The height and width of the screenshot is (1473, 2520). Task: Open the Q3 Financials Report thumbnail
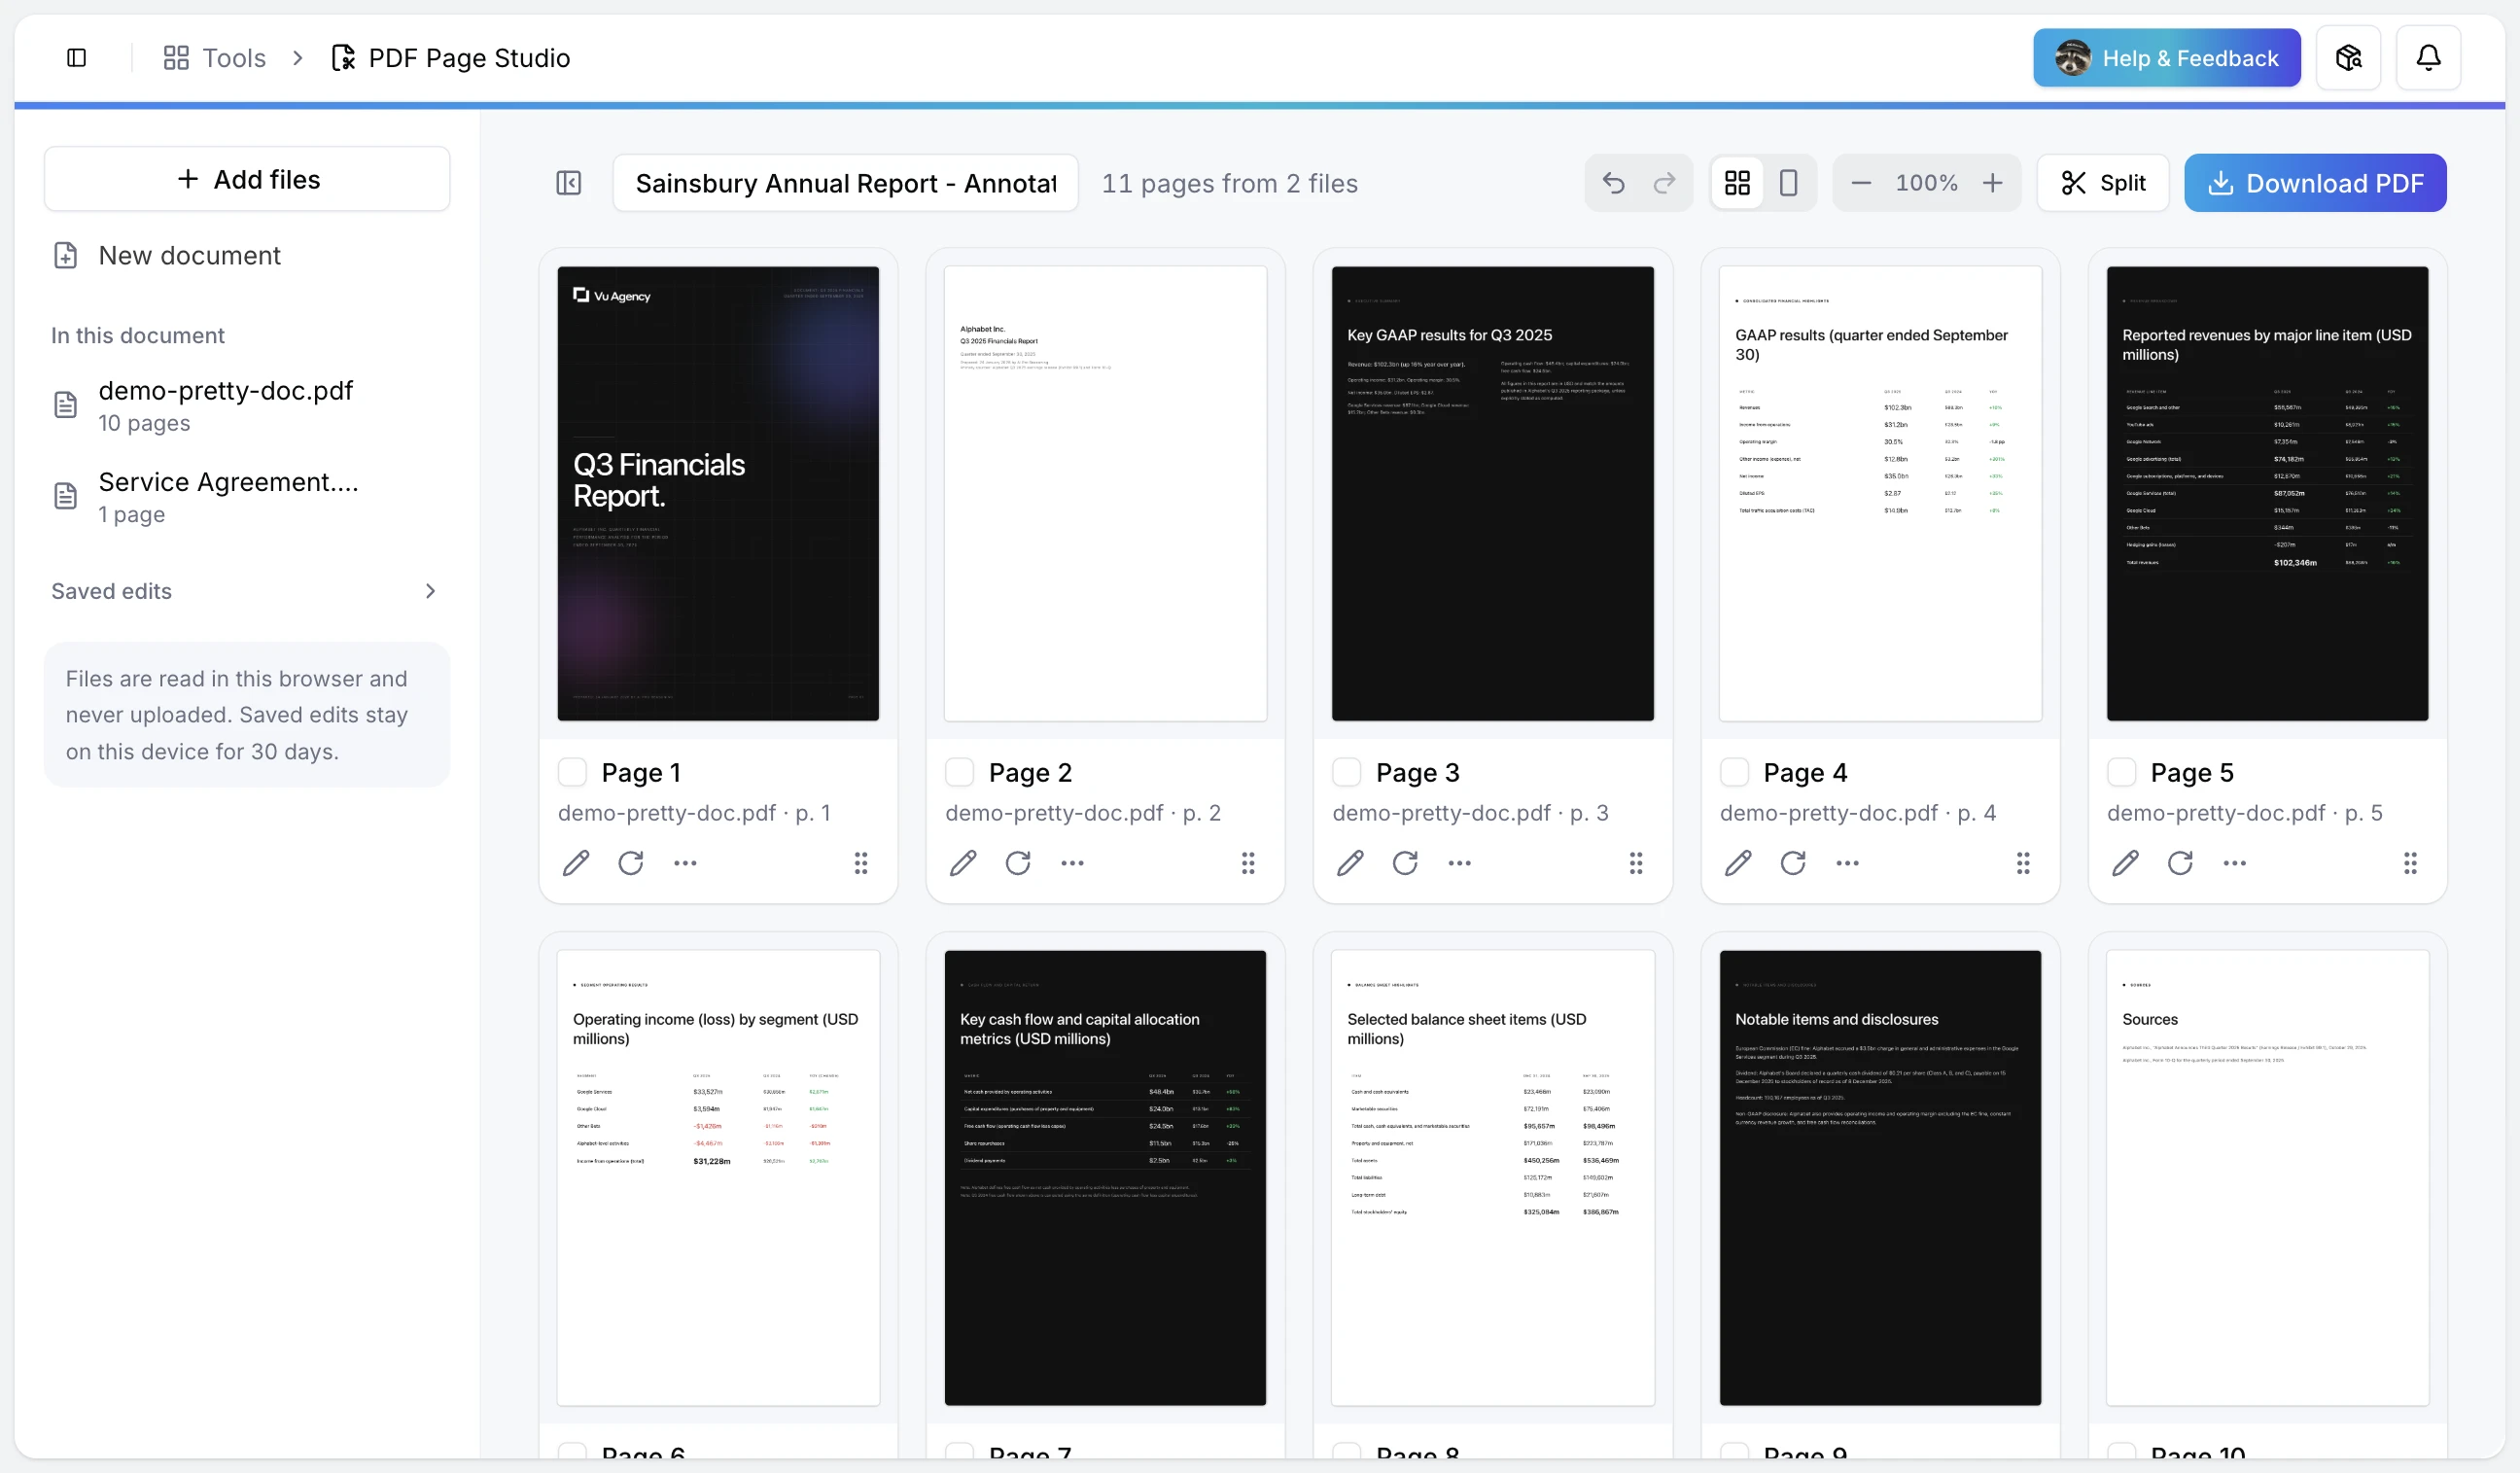click(x=718, y=493)
